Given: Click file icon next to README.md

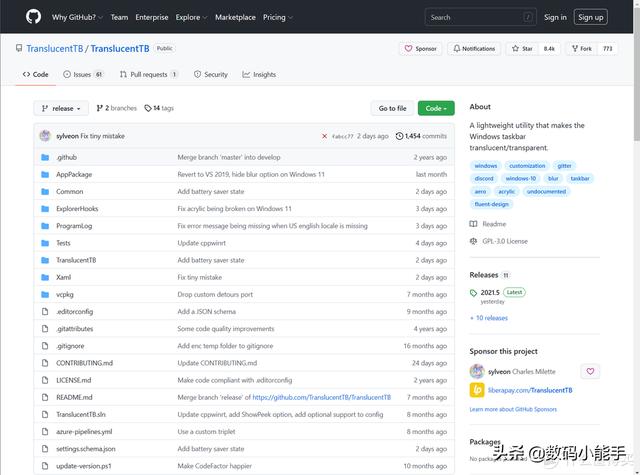Looking at the screenshot, I should [45, 397].
